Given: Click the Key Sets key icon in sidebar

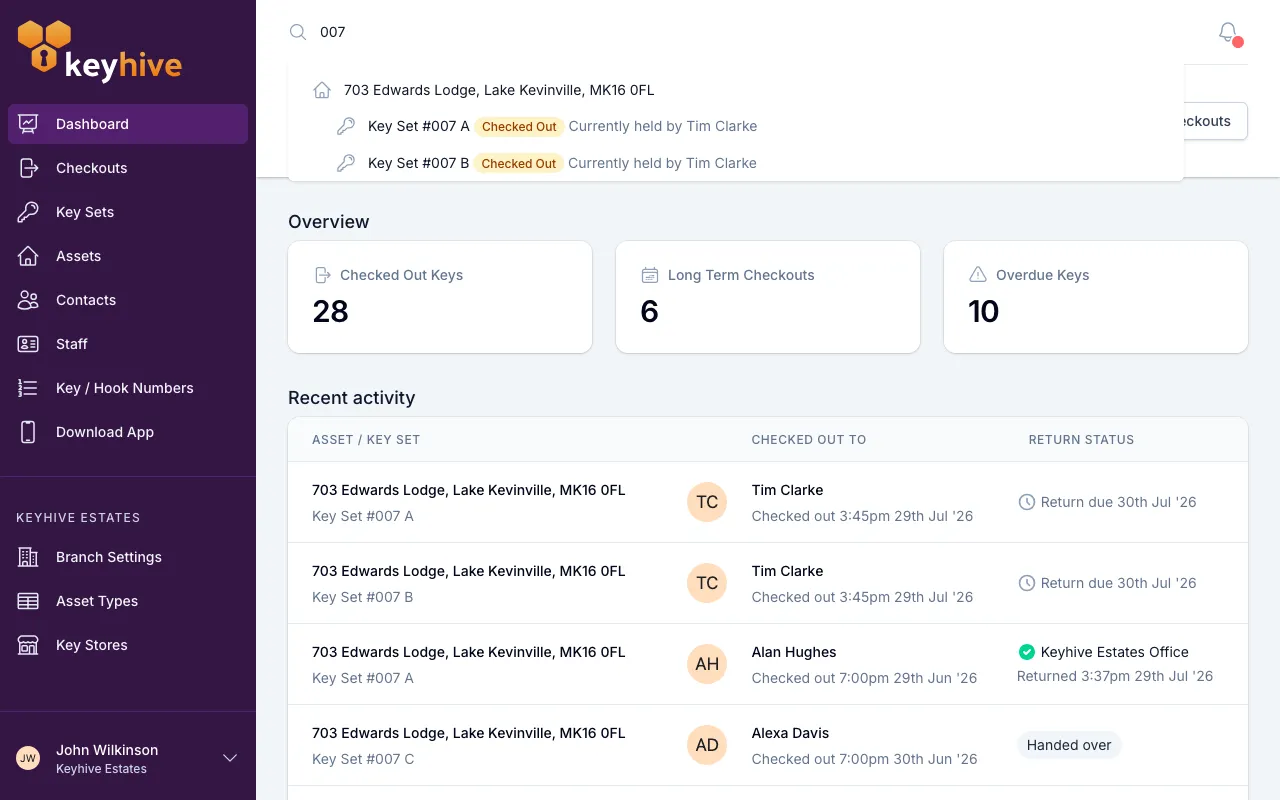Looking at the screenshot, I should click(x=28, y=212).
